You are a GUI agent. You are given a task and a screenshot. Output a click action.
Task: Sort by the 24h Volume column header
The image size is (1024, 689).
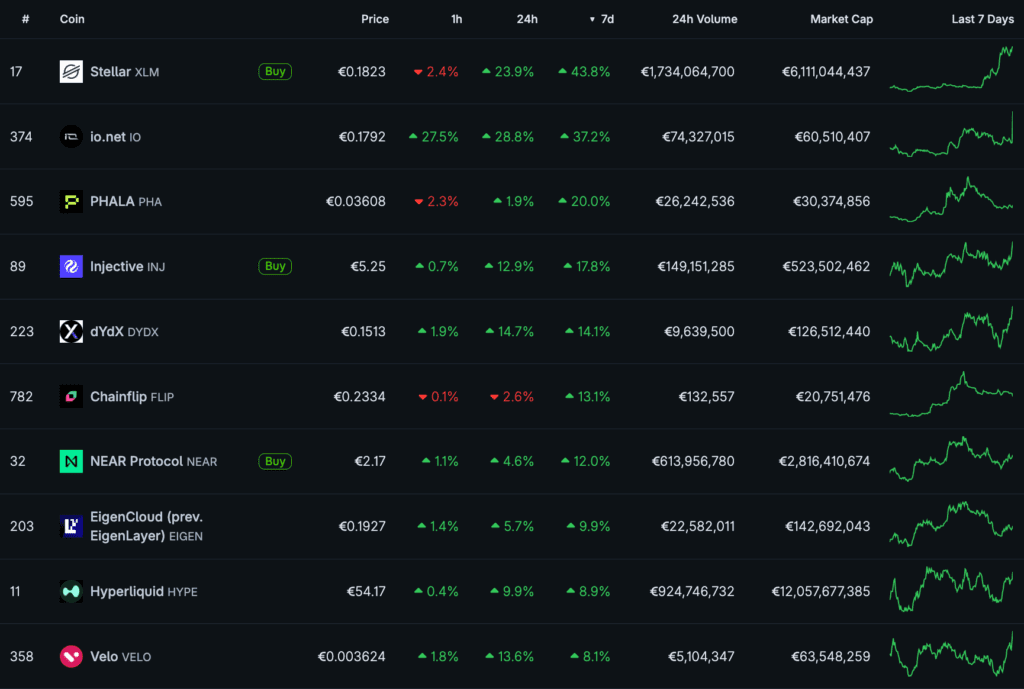click(705, 19)
